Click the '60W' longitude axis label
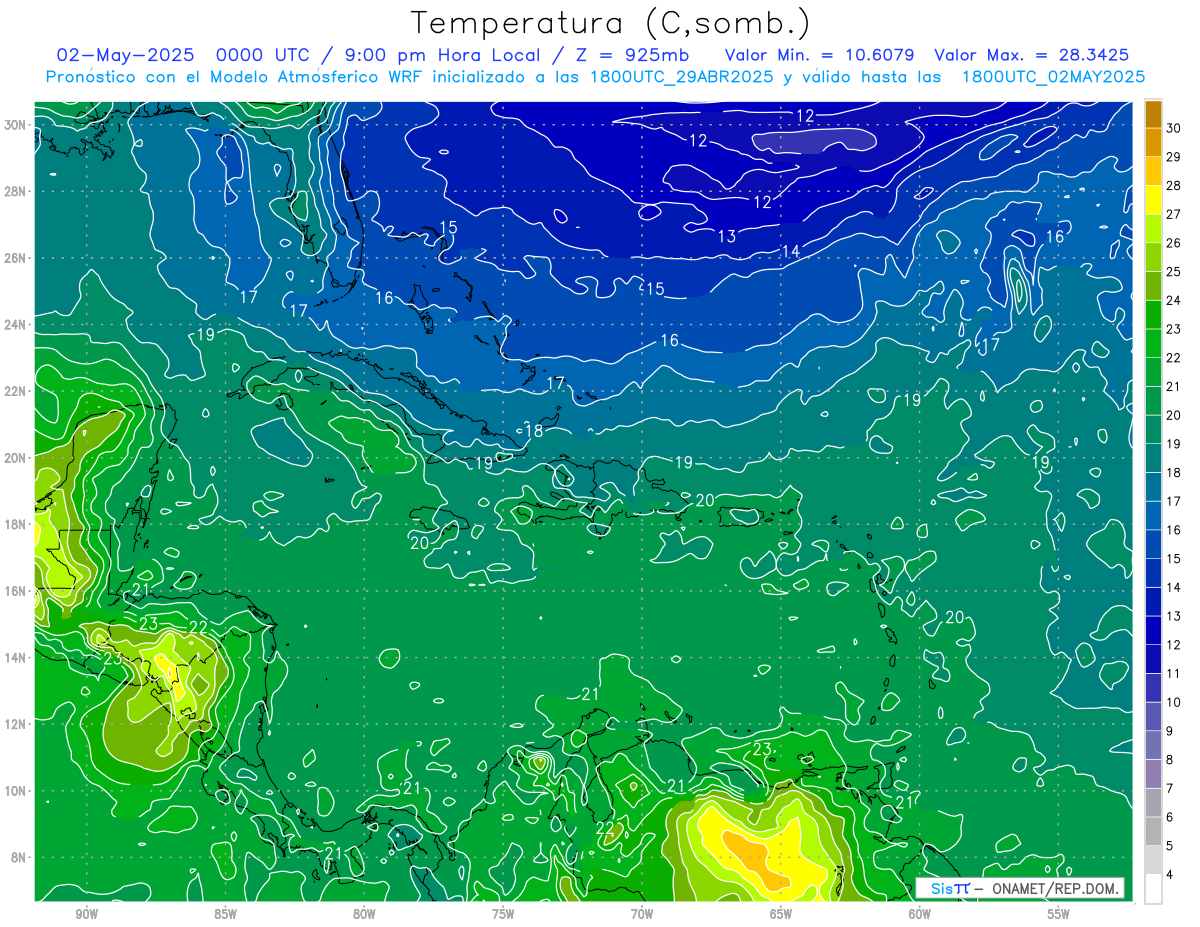Viewport: 1200px width, 927px height. tap(920, 914)
